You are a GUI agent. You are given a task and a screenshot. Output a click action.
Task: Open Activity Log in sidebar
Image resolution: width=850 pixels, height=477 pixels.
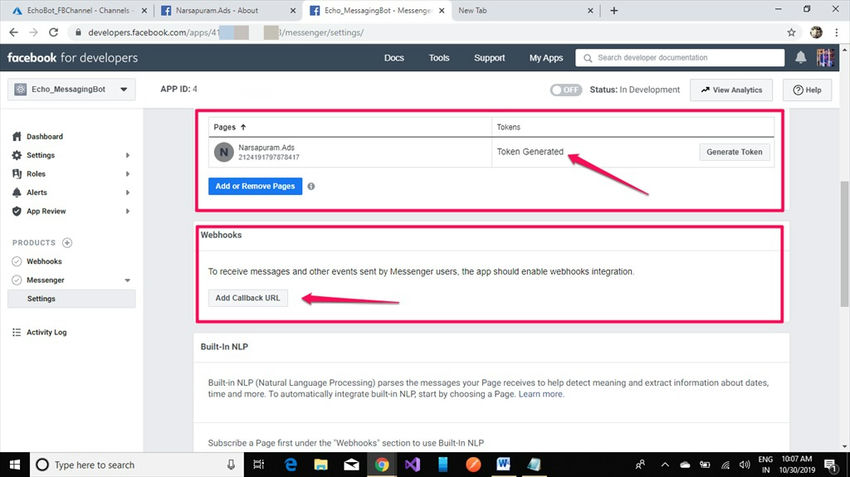point(47,332)
